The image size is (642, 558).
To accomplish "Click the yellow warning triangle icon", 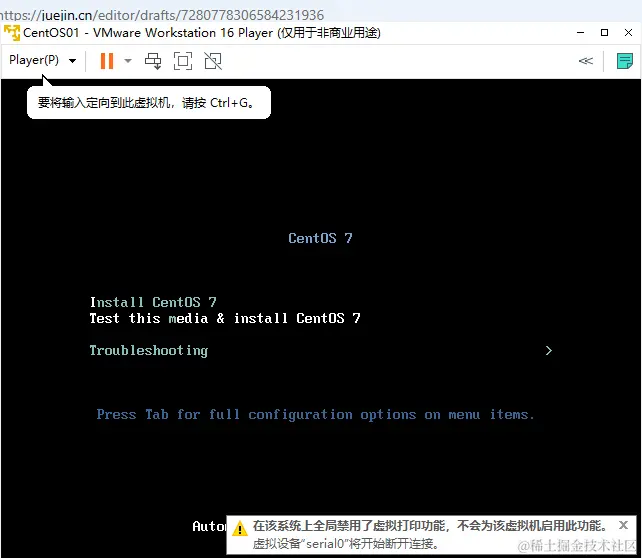I will (x=240, y=529).
